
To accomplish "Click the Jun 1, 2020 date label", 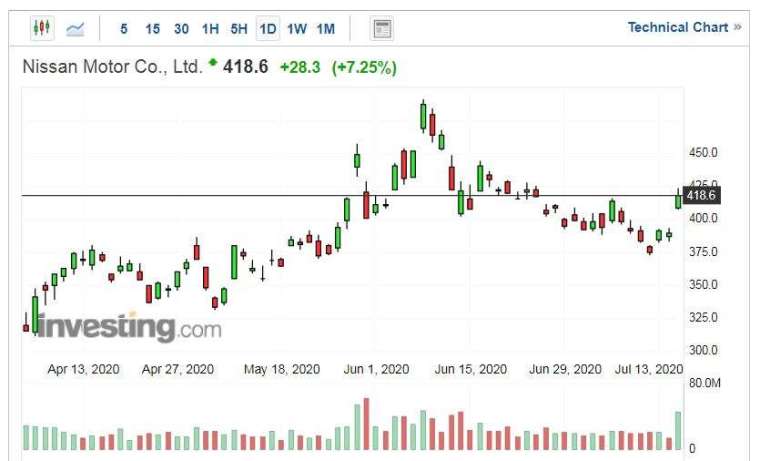I will tap(376, 369).
